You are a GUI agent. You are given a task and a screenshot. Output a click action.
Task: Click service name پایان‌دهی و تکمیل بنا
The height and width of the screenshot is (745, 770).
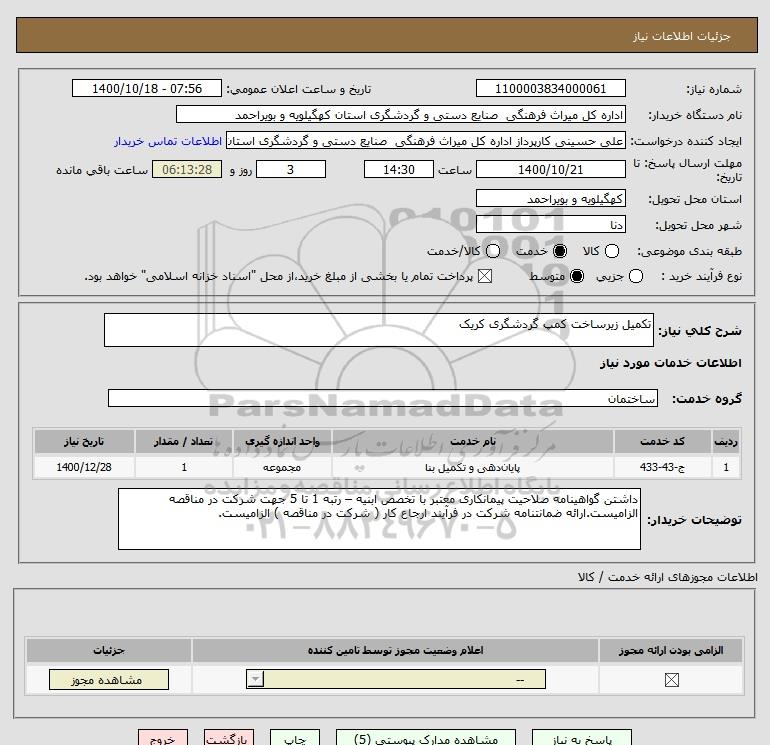[x=472, y=467]
